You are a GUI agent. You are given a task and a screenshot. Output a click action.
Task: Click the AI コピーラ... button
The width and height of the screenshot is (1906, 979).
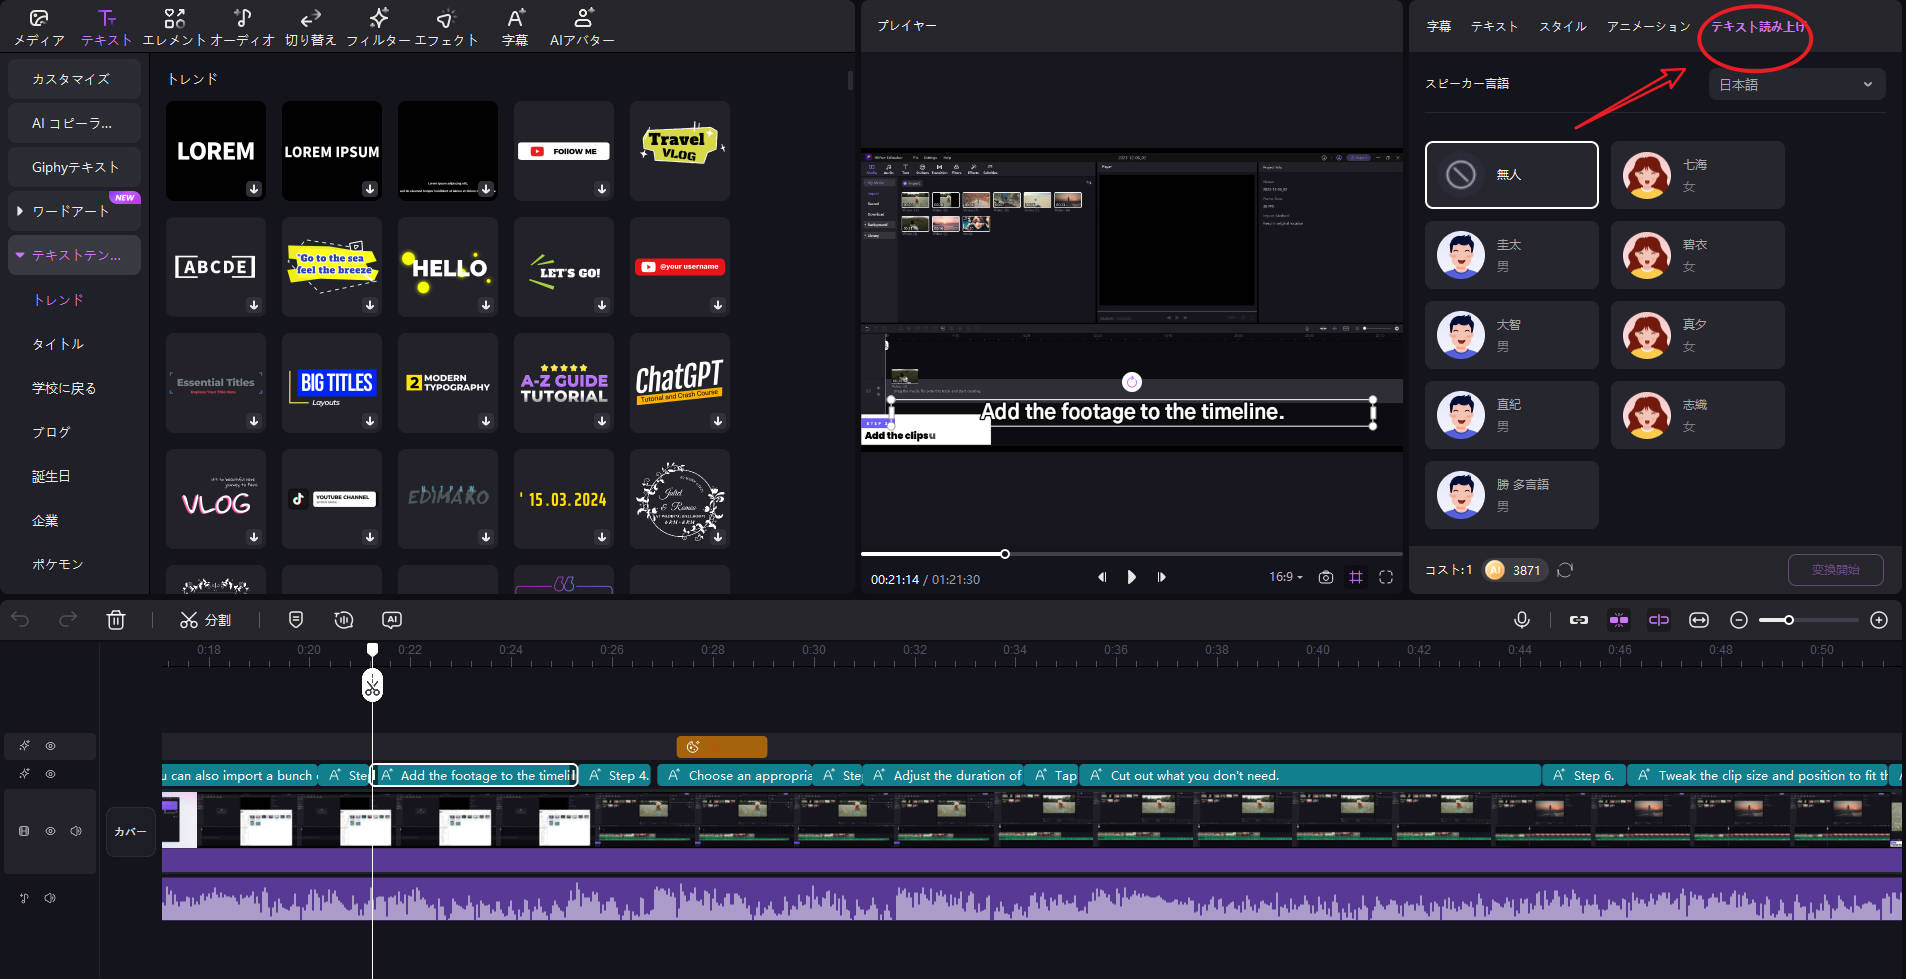tap(74, 123)
